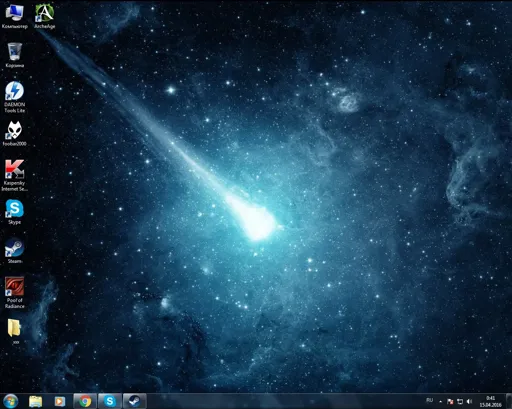Image resolution: width=512 pixels, height=409 pixels.
Task: Select the Skype desktop shortcut
Action: 15,212
